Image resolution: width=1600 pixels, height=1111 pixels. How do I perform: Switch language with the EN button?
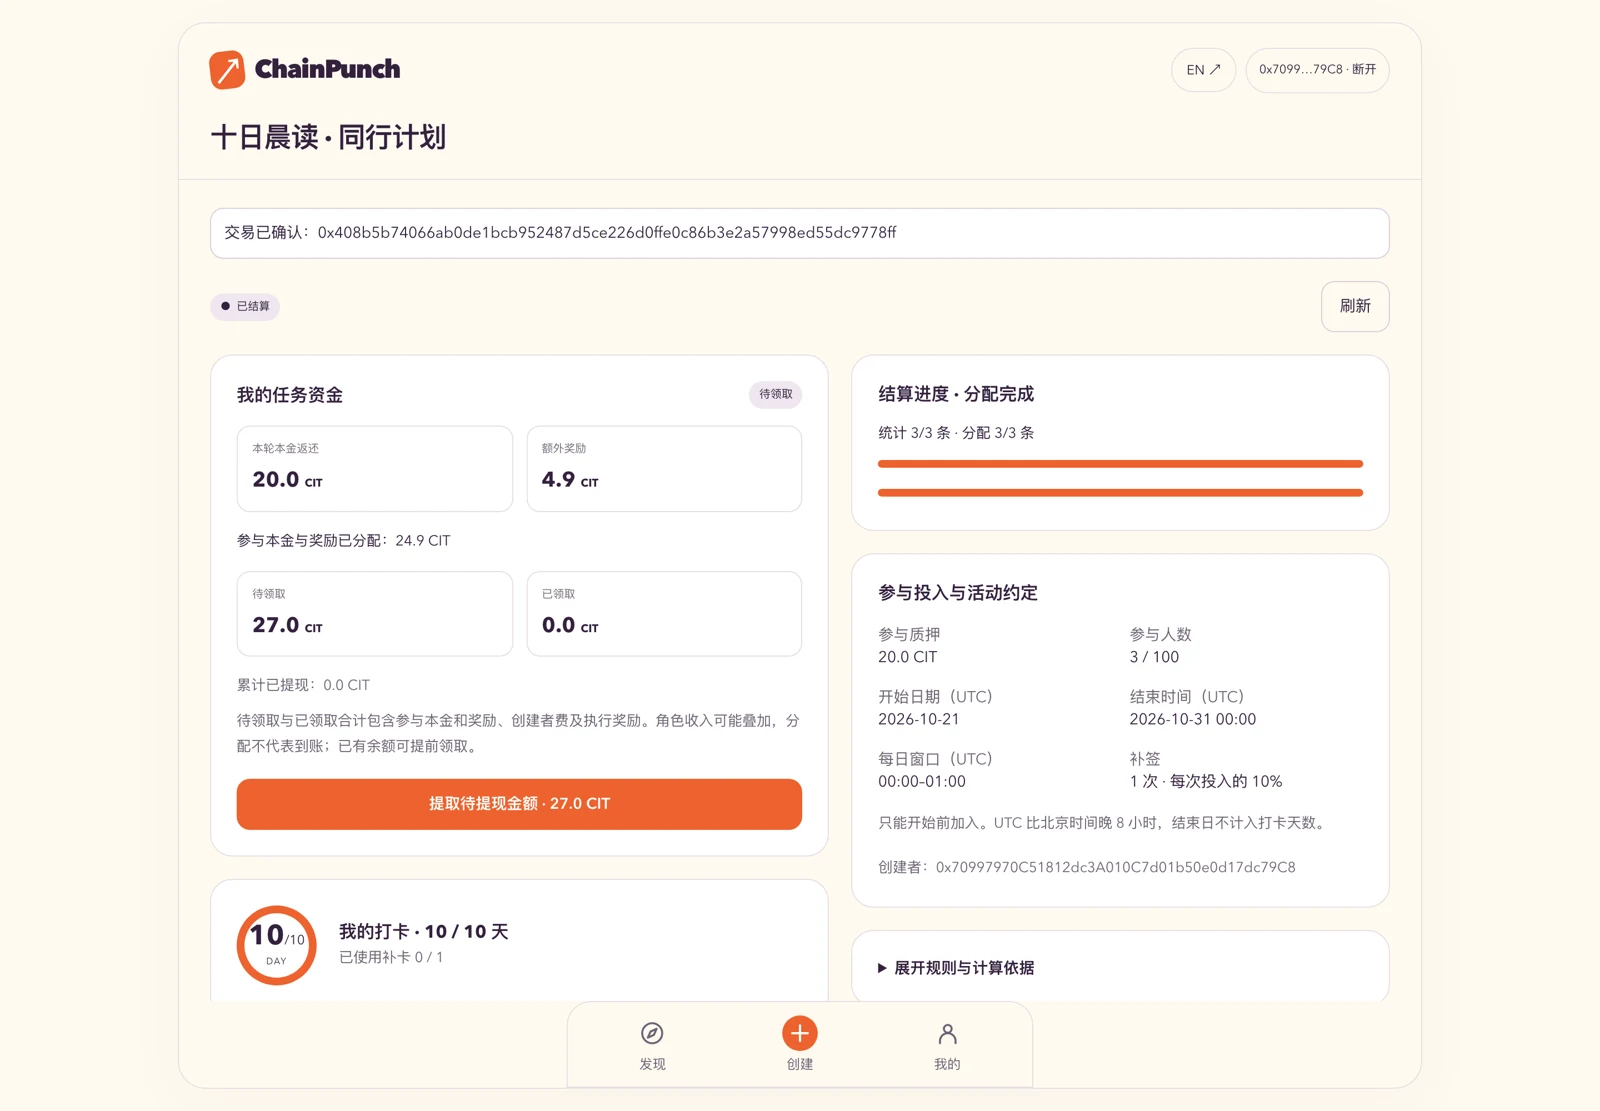click(1203, 70)
